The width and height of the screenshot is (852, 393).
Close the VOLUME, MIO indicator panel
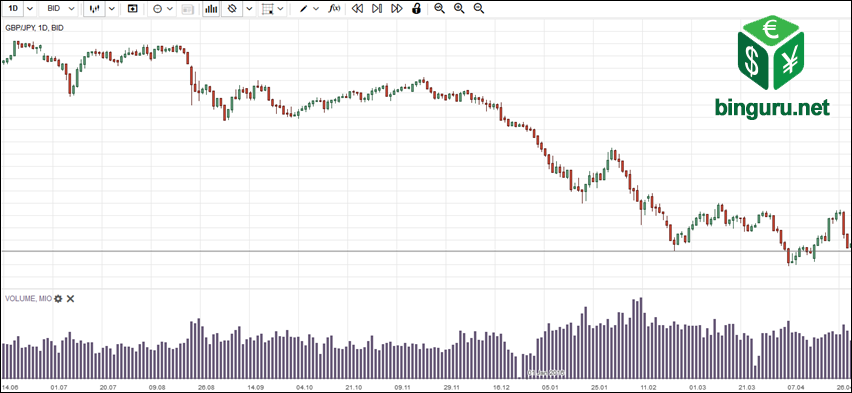(70, 298)
